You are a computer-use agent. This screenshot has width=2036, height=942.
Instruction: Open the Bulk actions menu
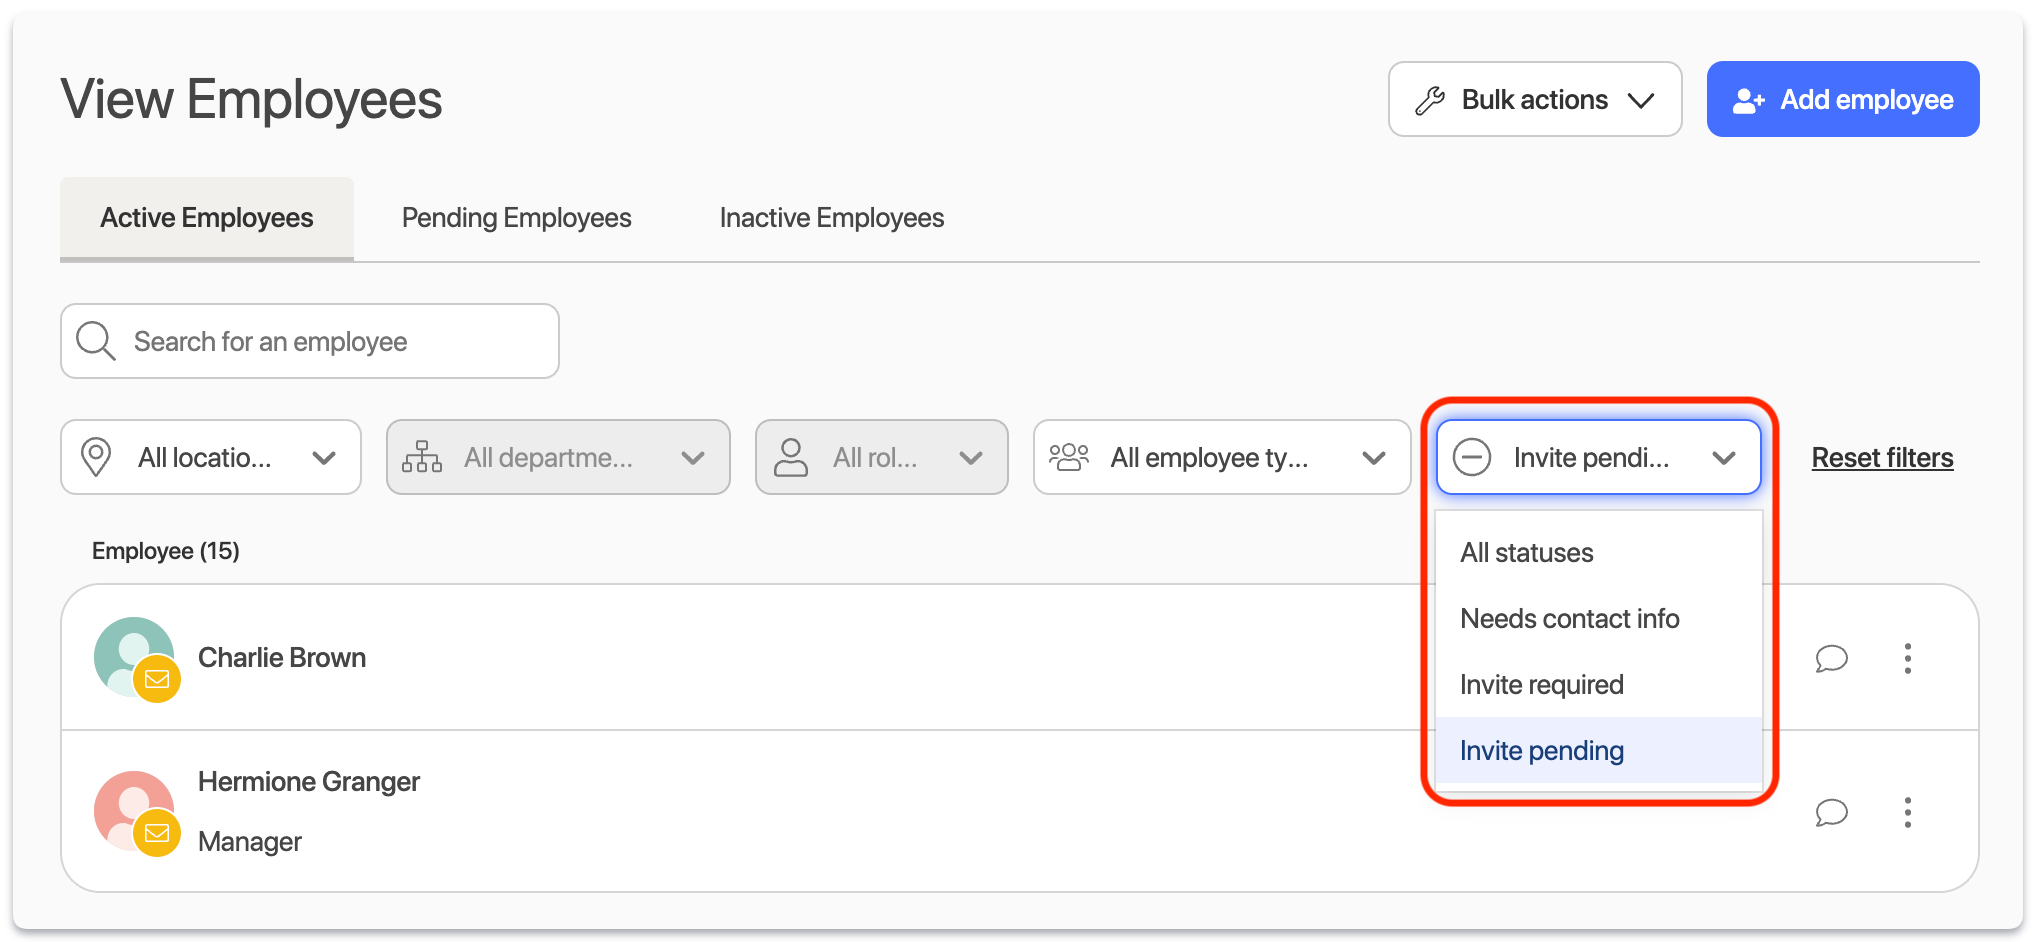click(1534, 100)
